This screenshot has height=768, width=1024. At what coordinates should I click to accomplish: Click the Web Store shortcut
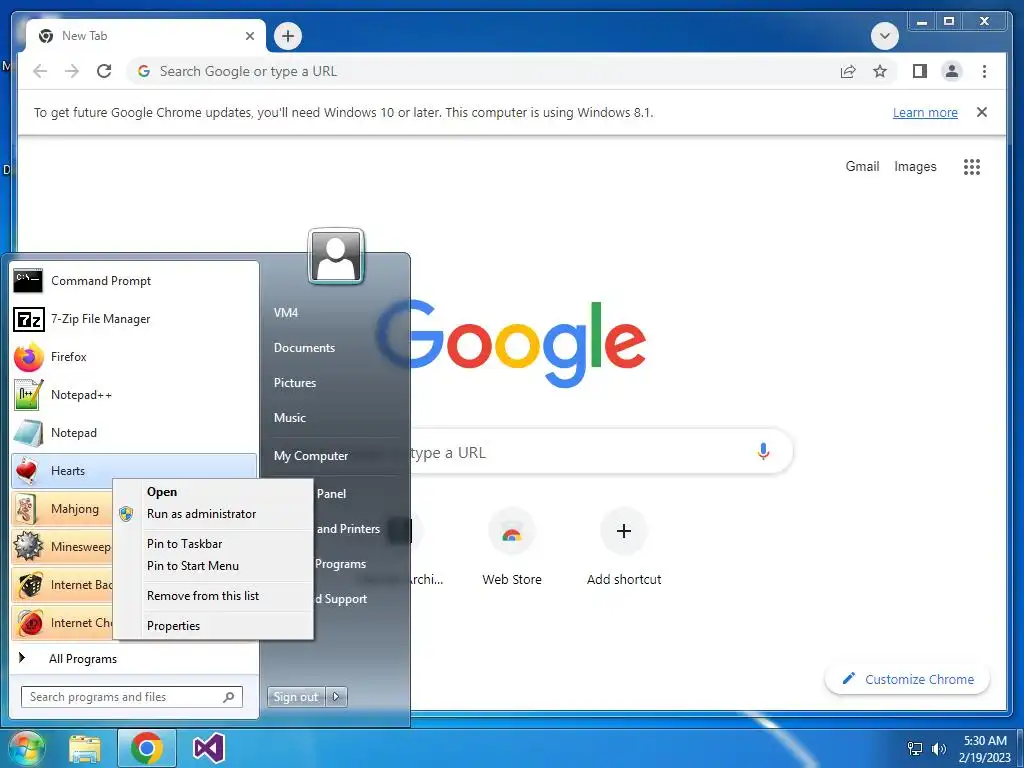512,547
